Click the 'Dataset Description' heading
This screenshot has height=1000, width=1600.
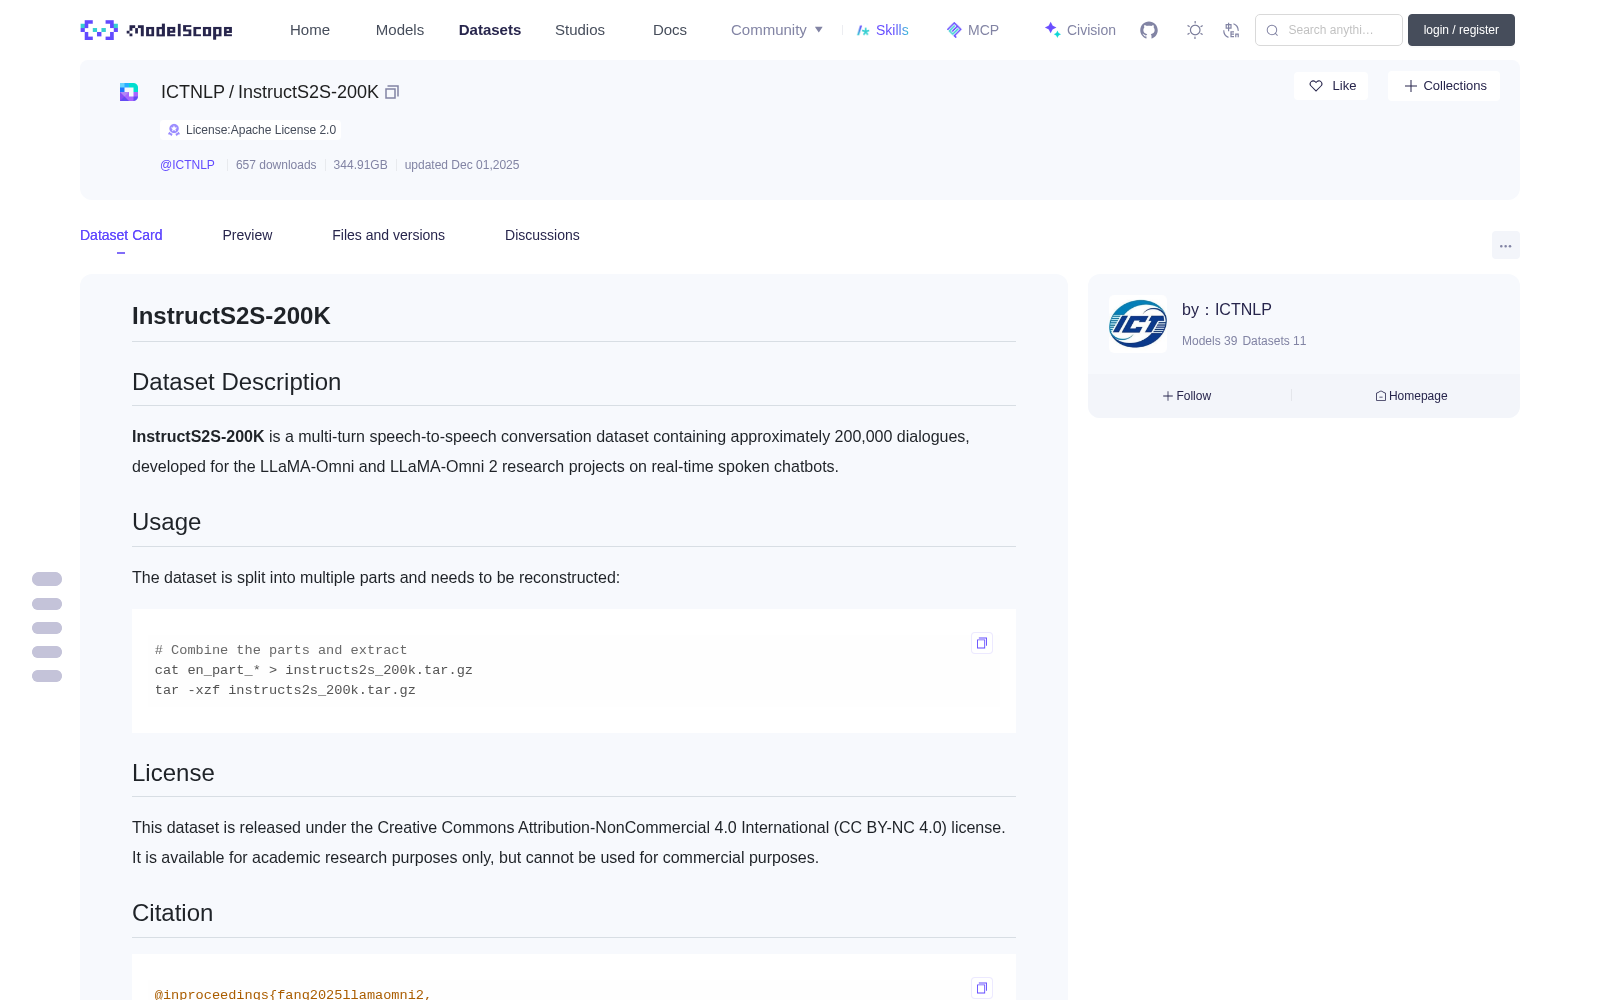coord(236,382)
